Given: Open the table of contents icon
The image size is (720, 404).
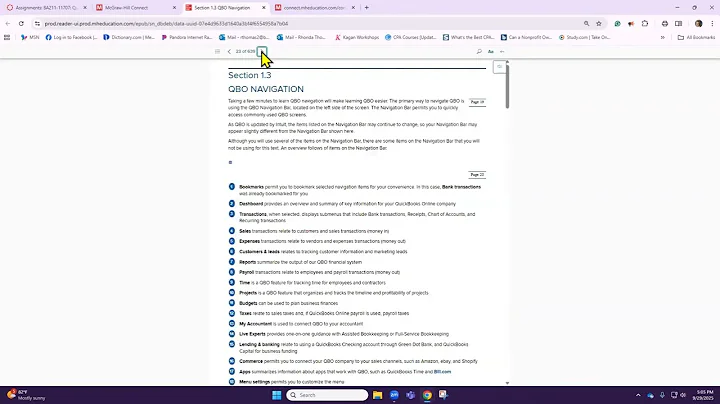Looking at the screenshot, I should [217, 51].
